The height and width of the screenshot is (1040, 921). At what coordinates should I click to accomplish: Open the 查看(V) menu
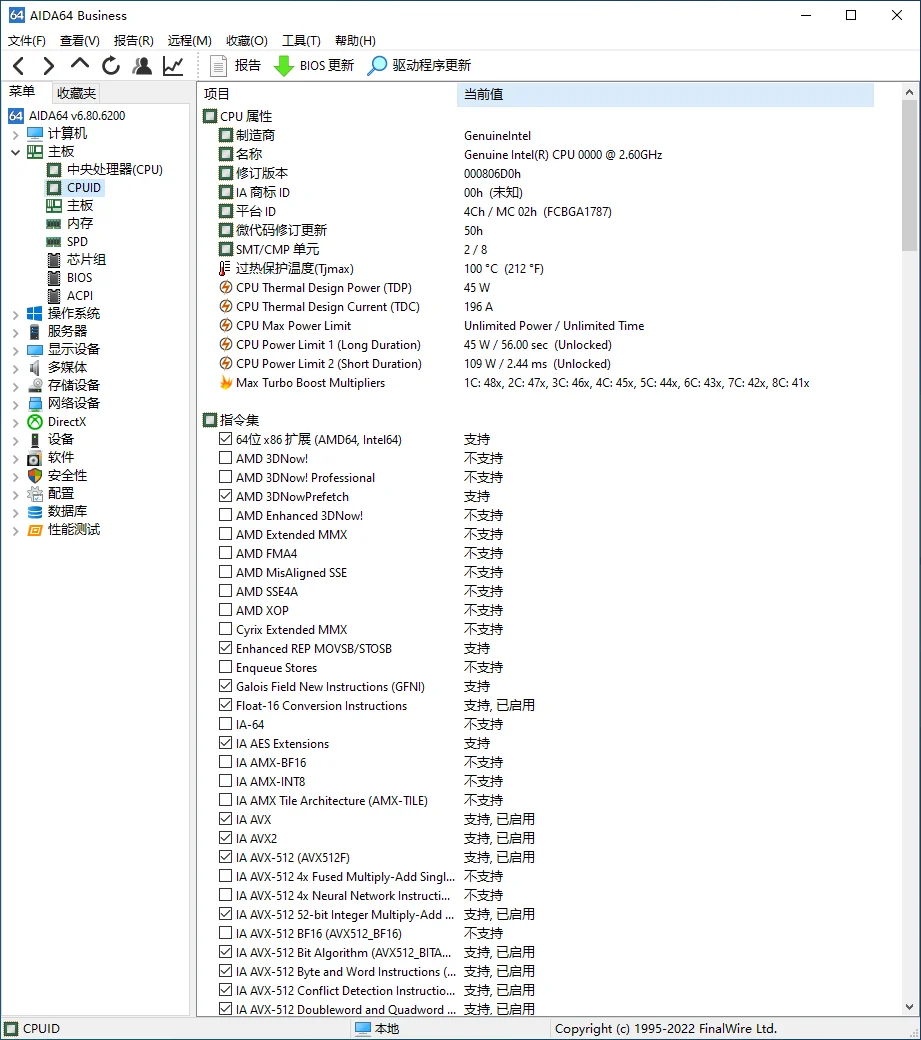[x=80, y=41]
